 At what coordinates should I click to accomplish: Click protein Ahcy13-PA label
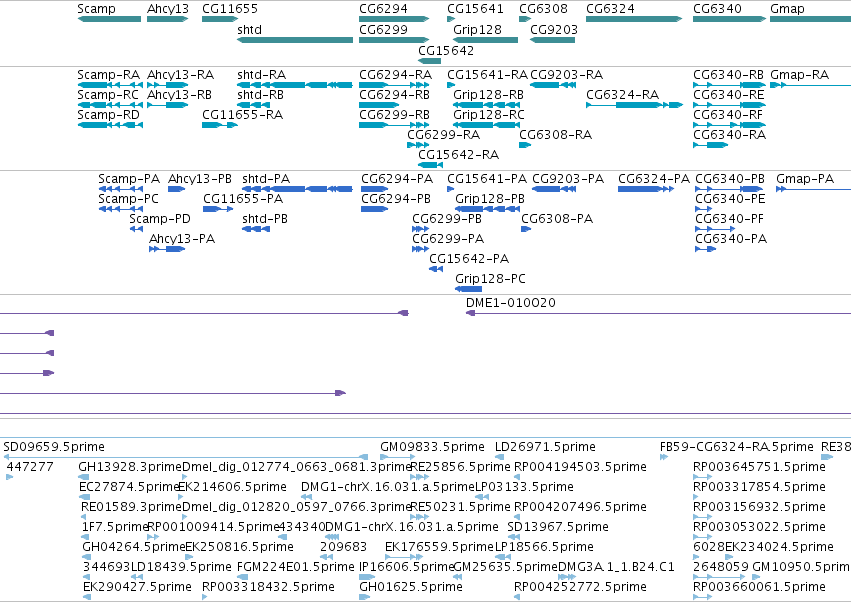(182, 239)
